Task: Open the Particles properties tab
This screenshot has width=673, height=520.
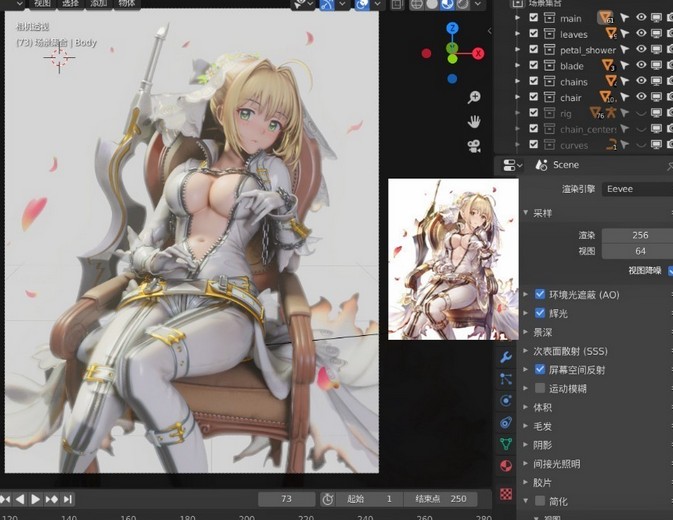Action: (x=506, y=379)
